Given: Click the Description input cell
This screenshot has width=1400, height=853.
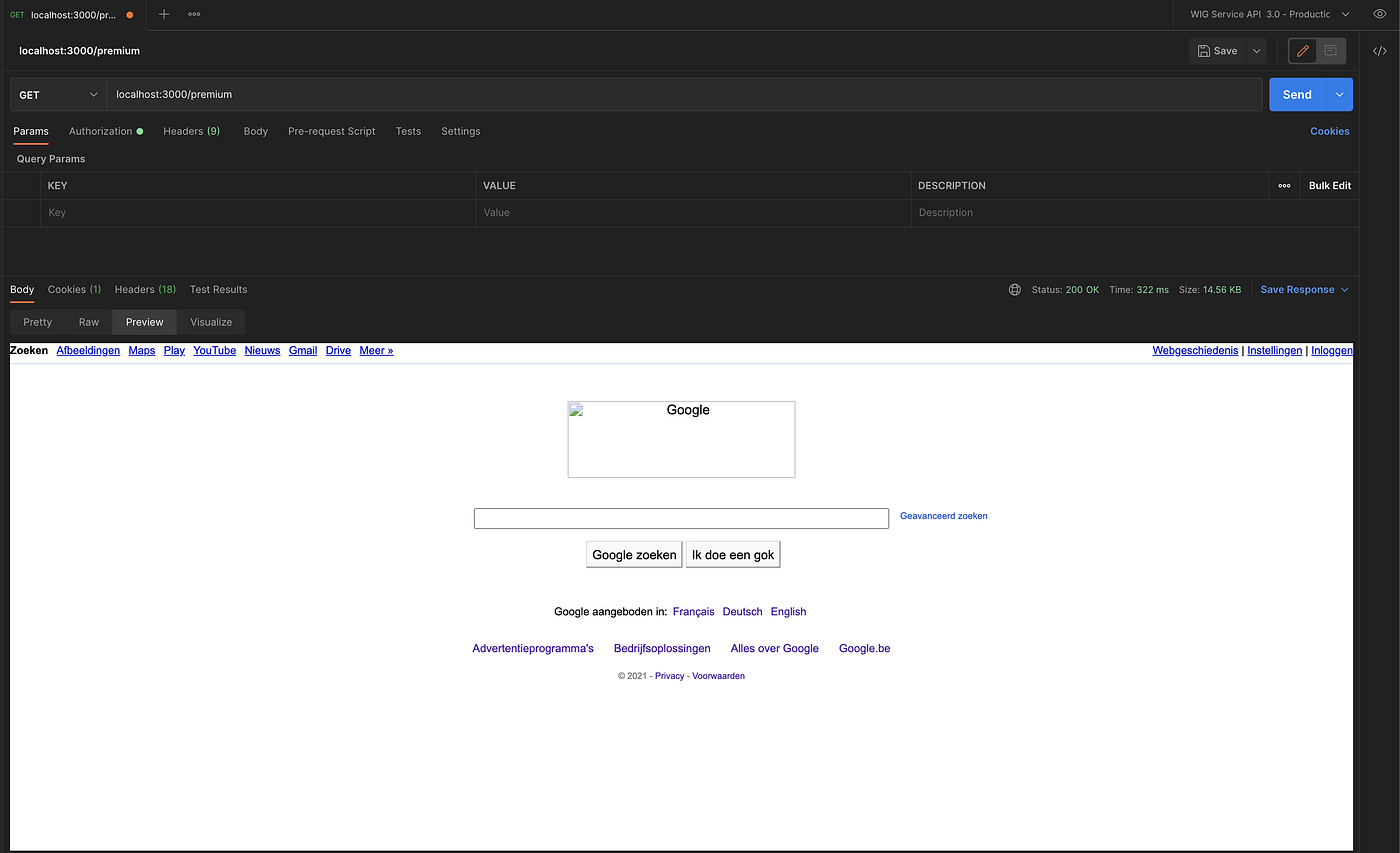Looking at the screenshot, I should coord(1134,213).
